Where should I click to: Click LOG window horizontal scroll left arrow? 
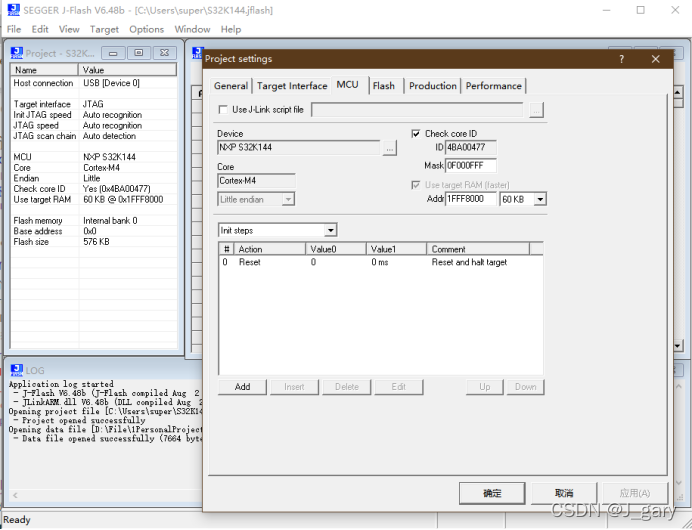click(15, 495)
